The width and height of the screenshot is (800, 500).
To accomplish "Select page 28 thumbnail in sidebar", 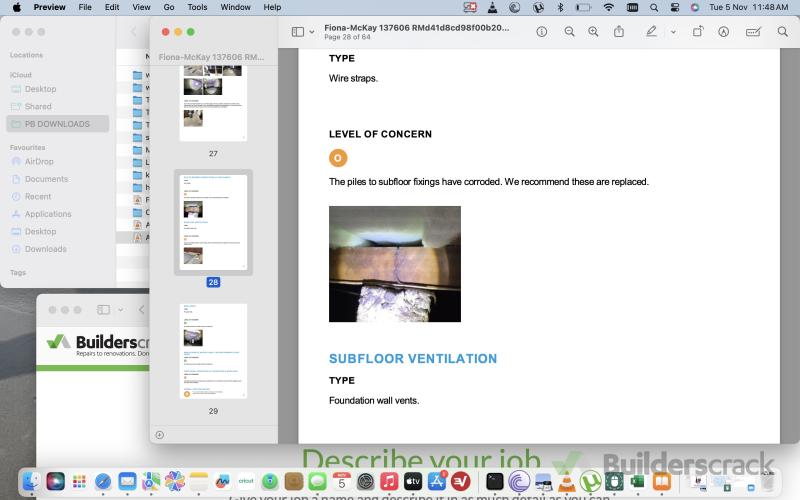I will pyautogui.click(x=213, y=222).
